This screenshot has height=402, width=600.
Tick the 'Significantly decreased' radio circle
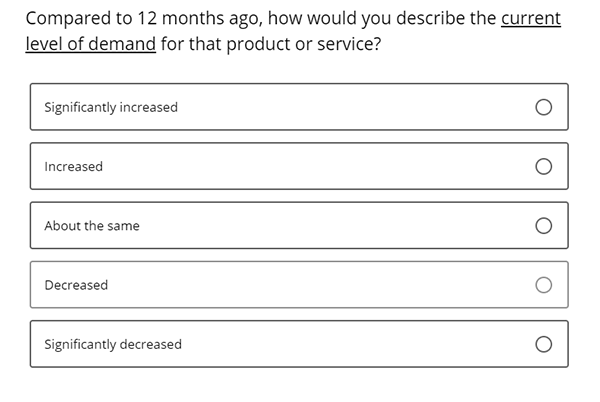[x=543, y=344]
